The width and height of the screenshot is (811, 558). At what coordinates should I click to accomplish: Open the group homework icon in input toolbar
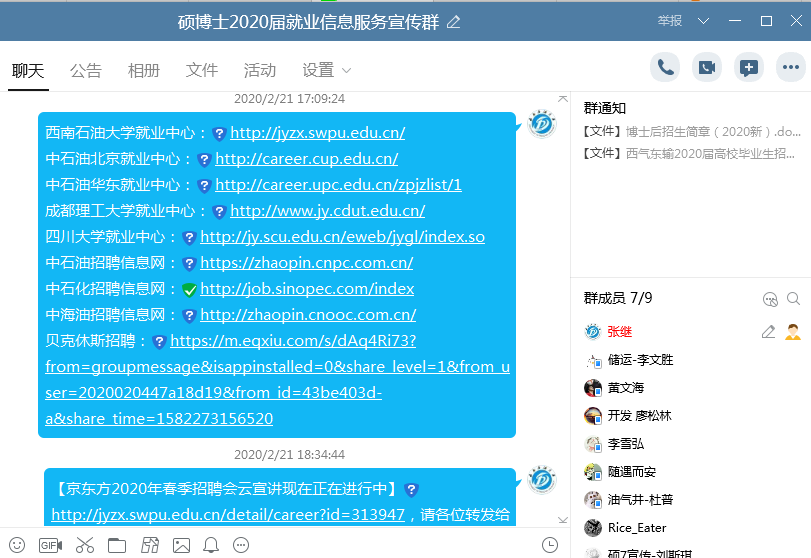coord(149,545)
